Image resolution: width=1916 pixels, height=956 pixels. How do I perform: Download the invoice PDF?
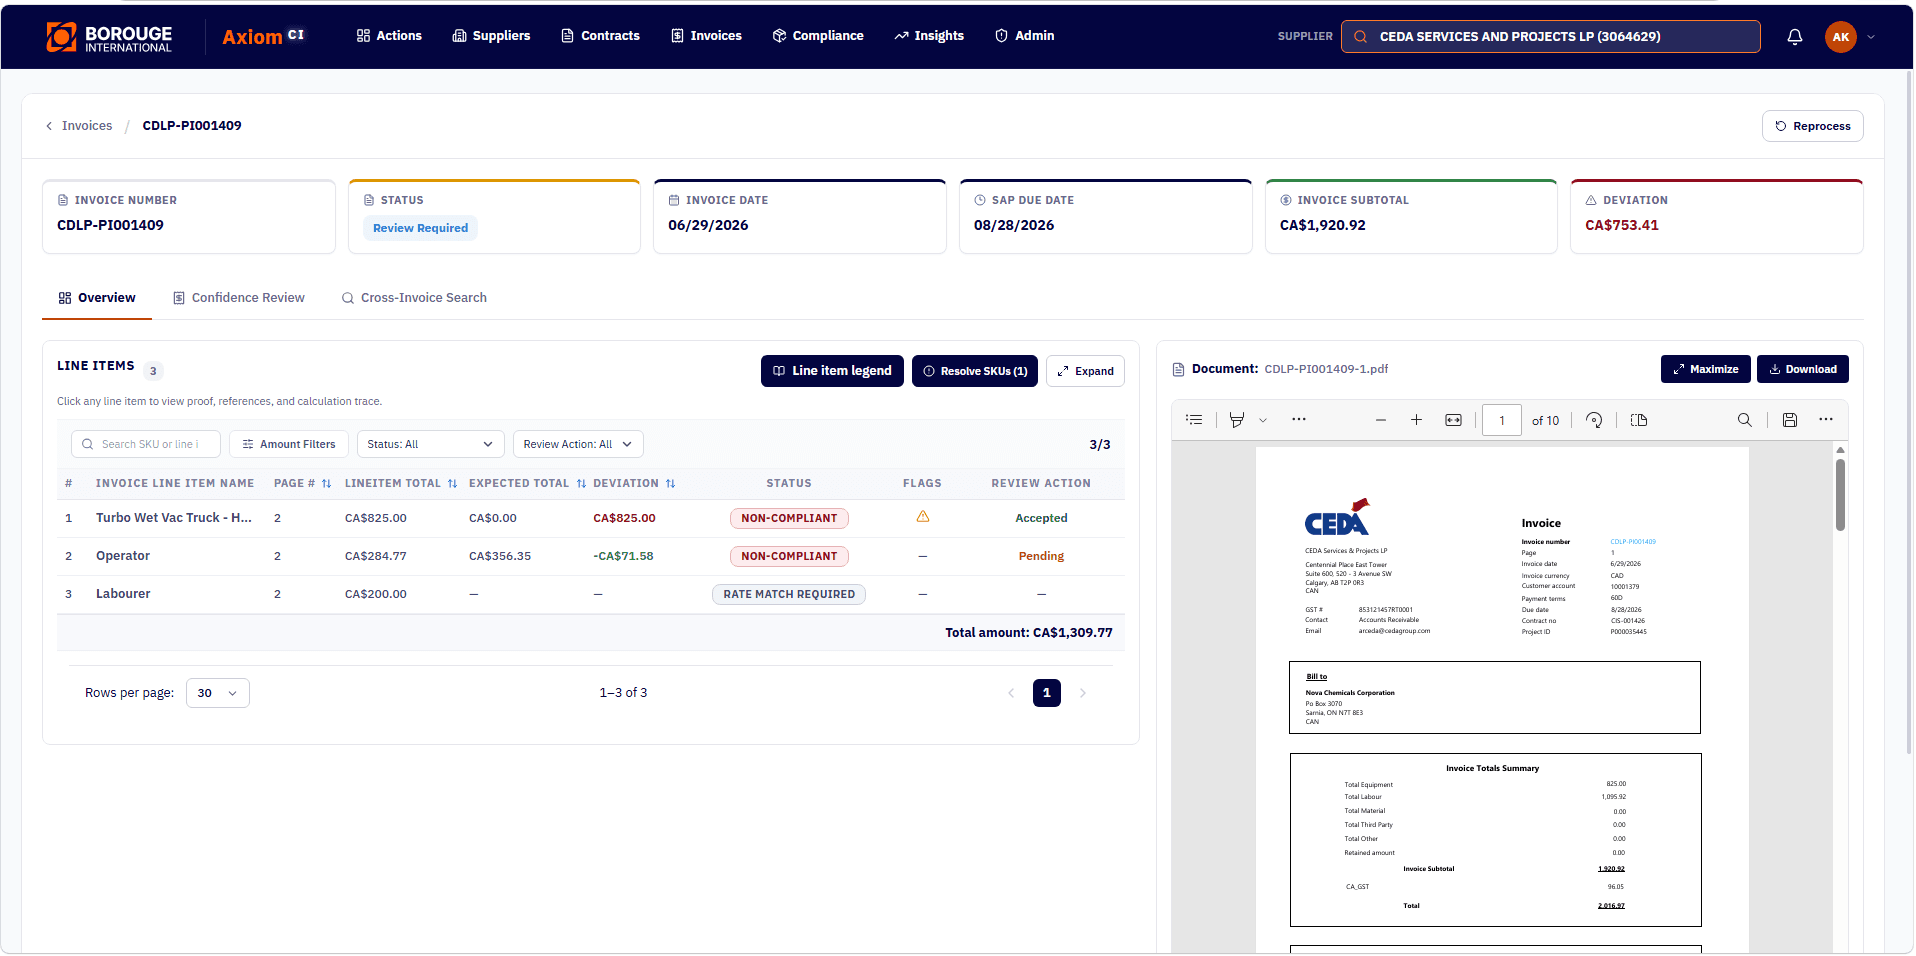pyautogui.click(x=1802, y=369)
